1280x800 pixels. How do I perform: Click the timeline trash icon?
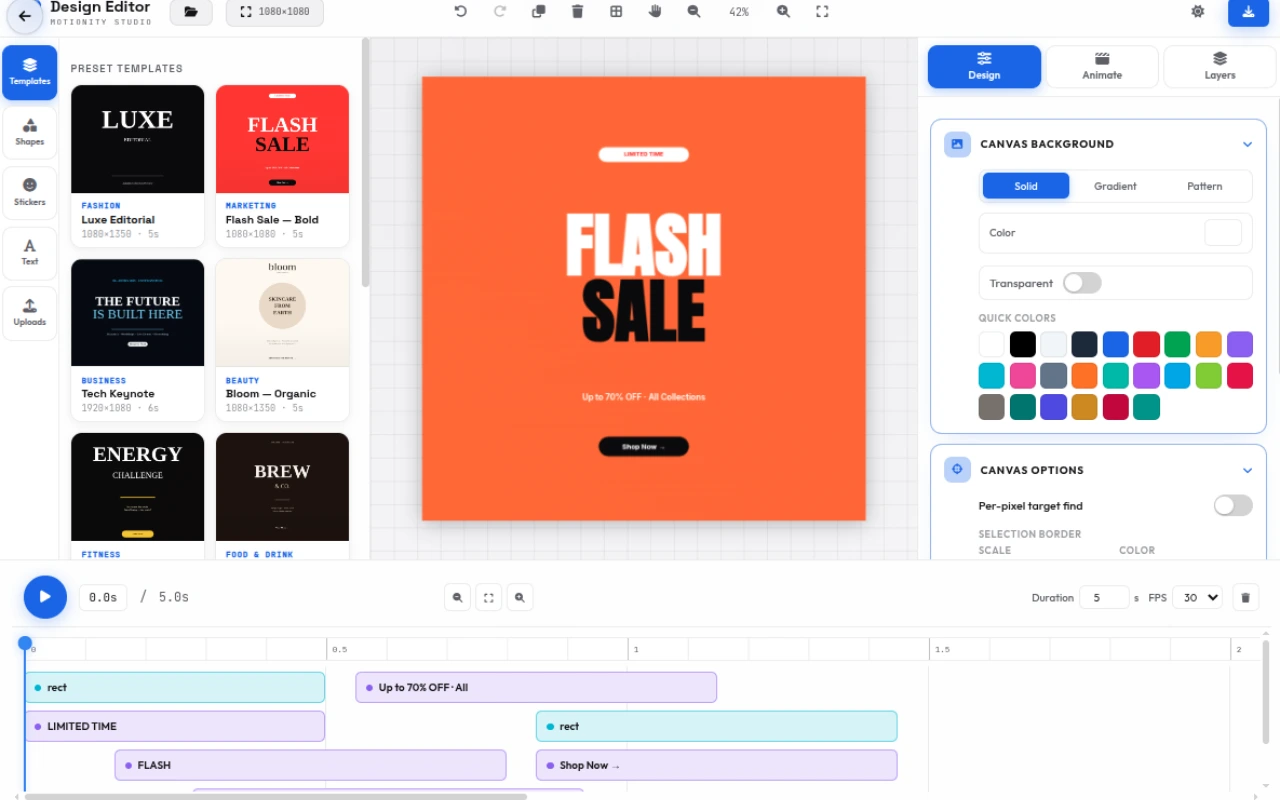tap(1245, 598)
